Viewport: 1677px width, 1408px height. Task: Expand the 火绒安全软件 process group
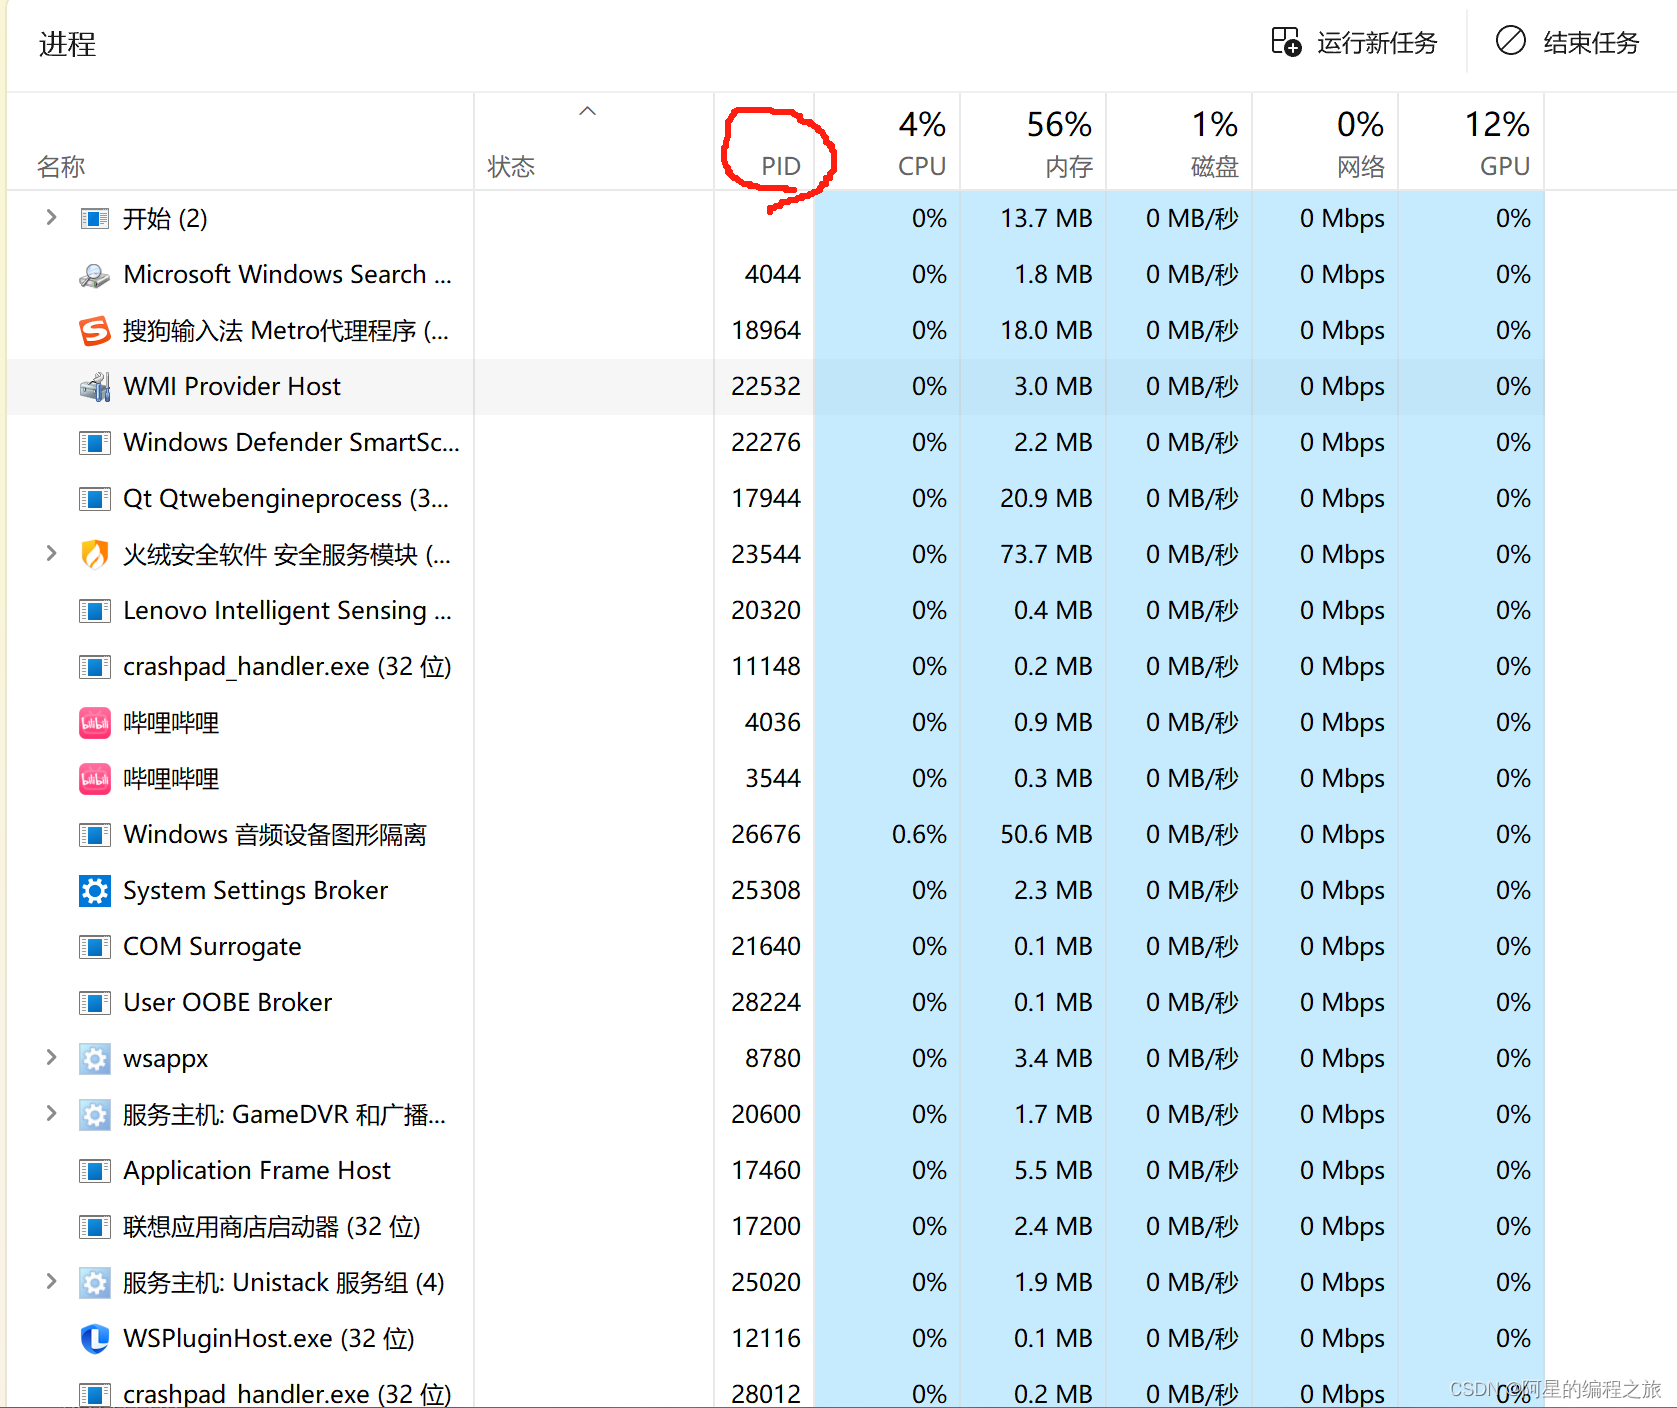[51, 554]
